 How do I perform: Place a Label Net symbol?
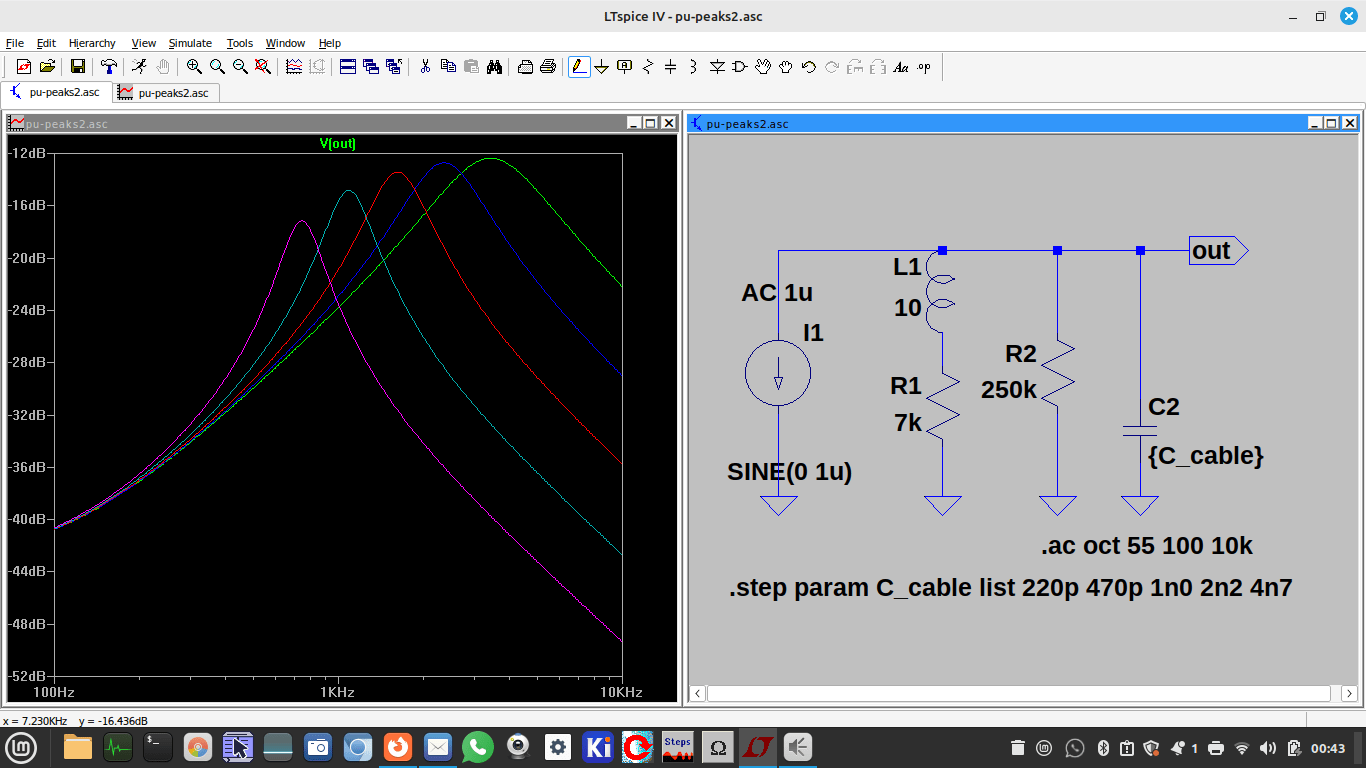pos(625,67)
